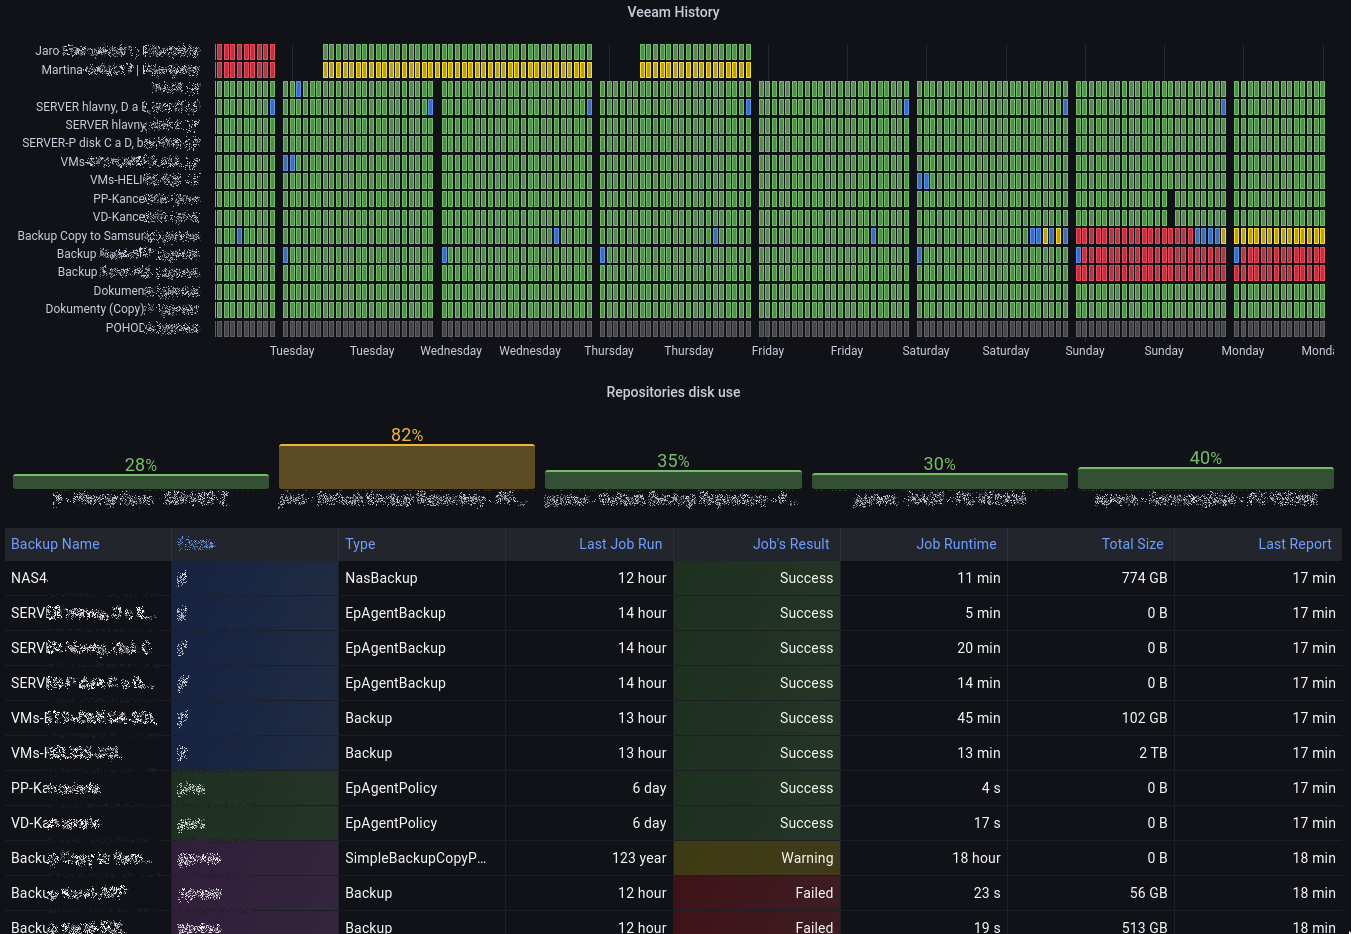Click the 13 min job runtime cell
Screen dimensions: 1351x934
(924, 753)
